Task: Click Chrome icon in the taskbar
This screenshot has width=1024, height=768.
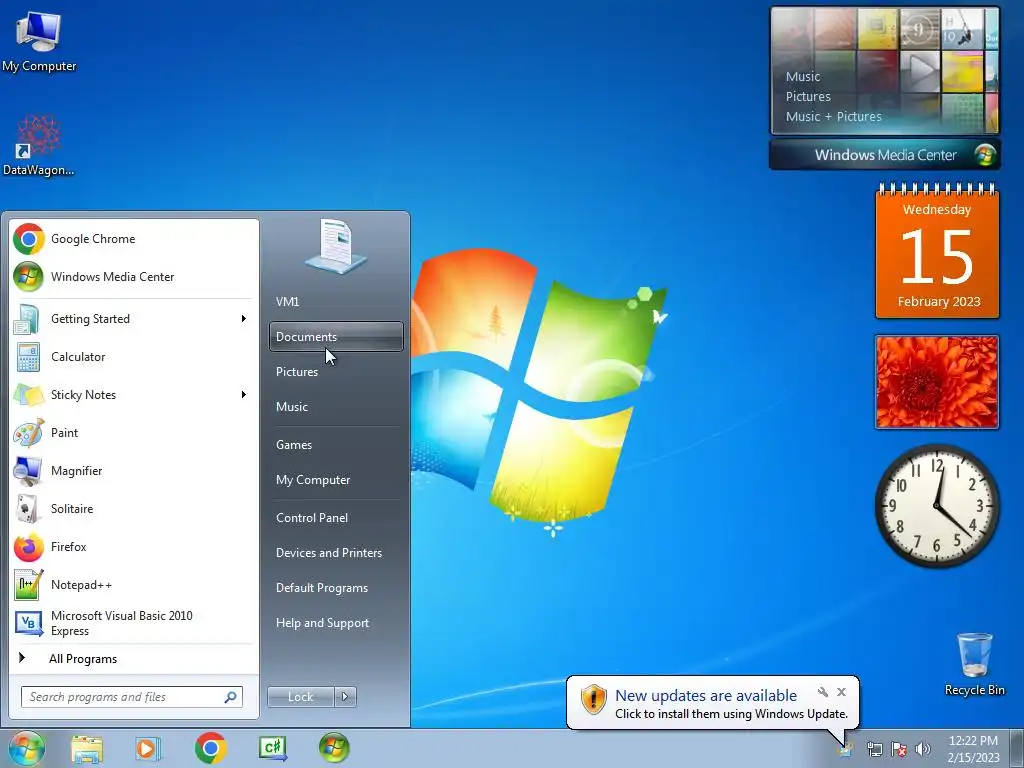Action: tap(210, 748)
